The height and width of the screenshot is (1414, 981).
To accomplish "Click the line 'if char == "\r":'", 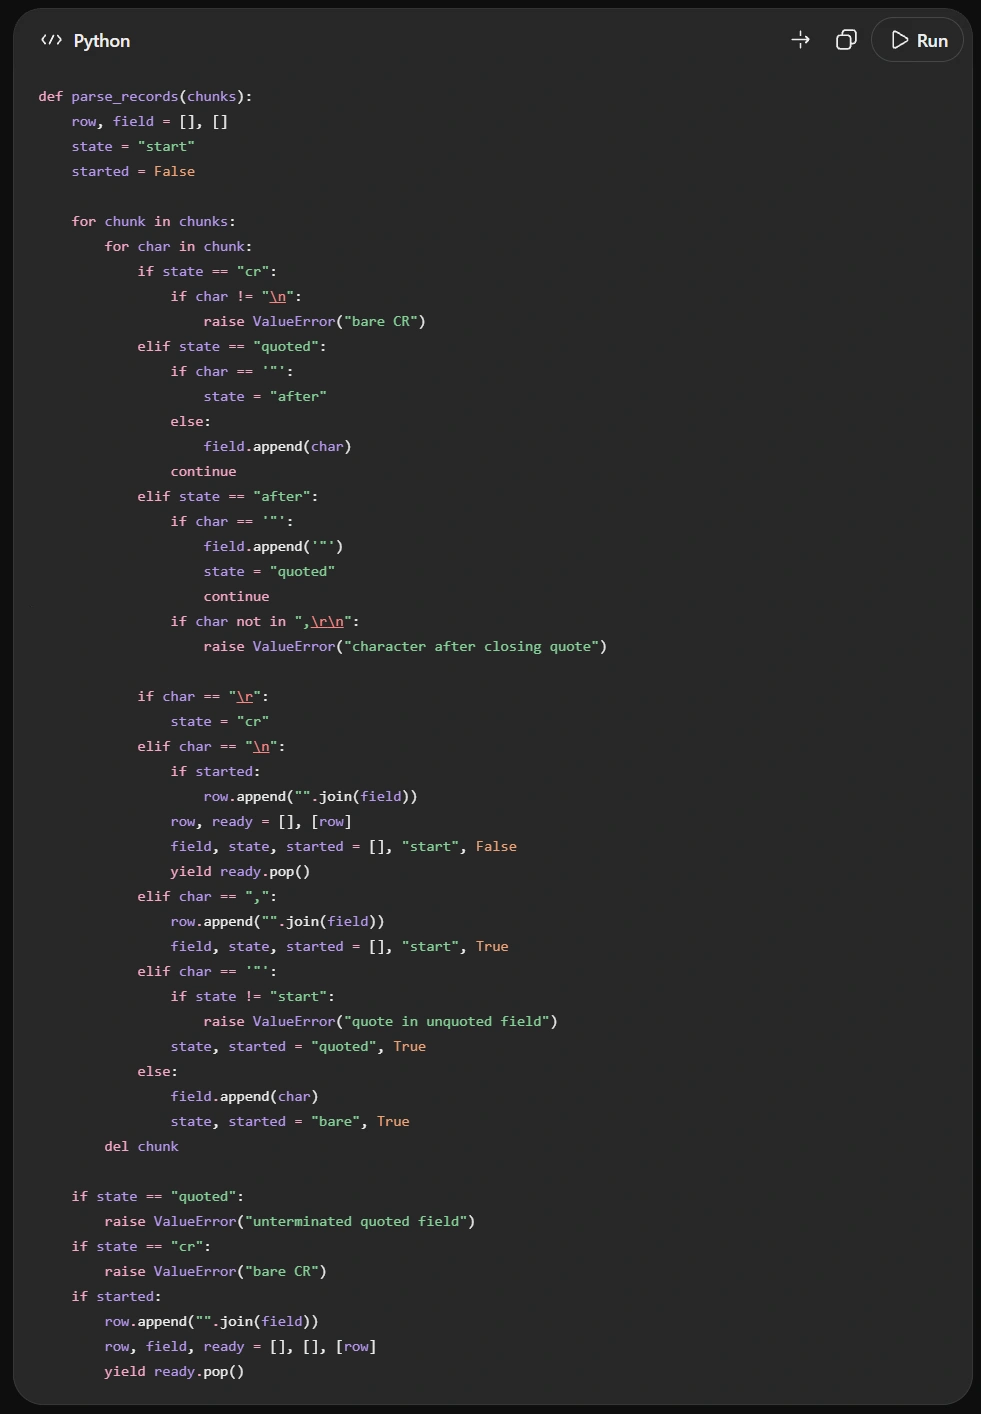I will (203, 696).
